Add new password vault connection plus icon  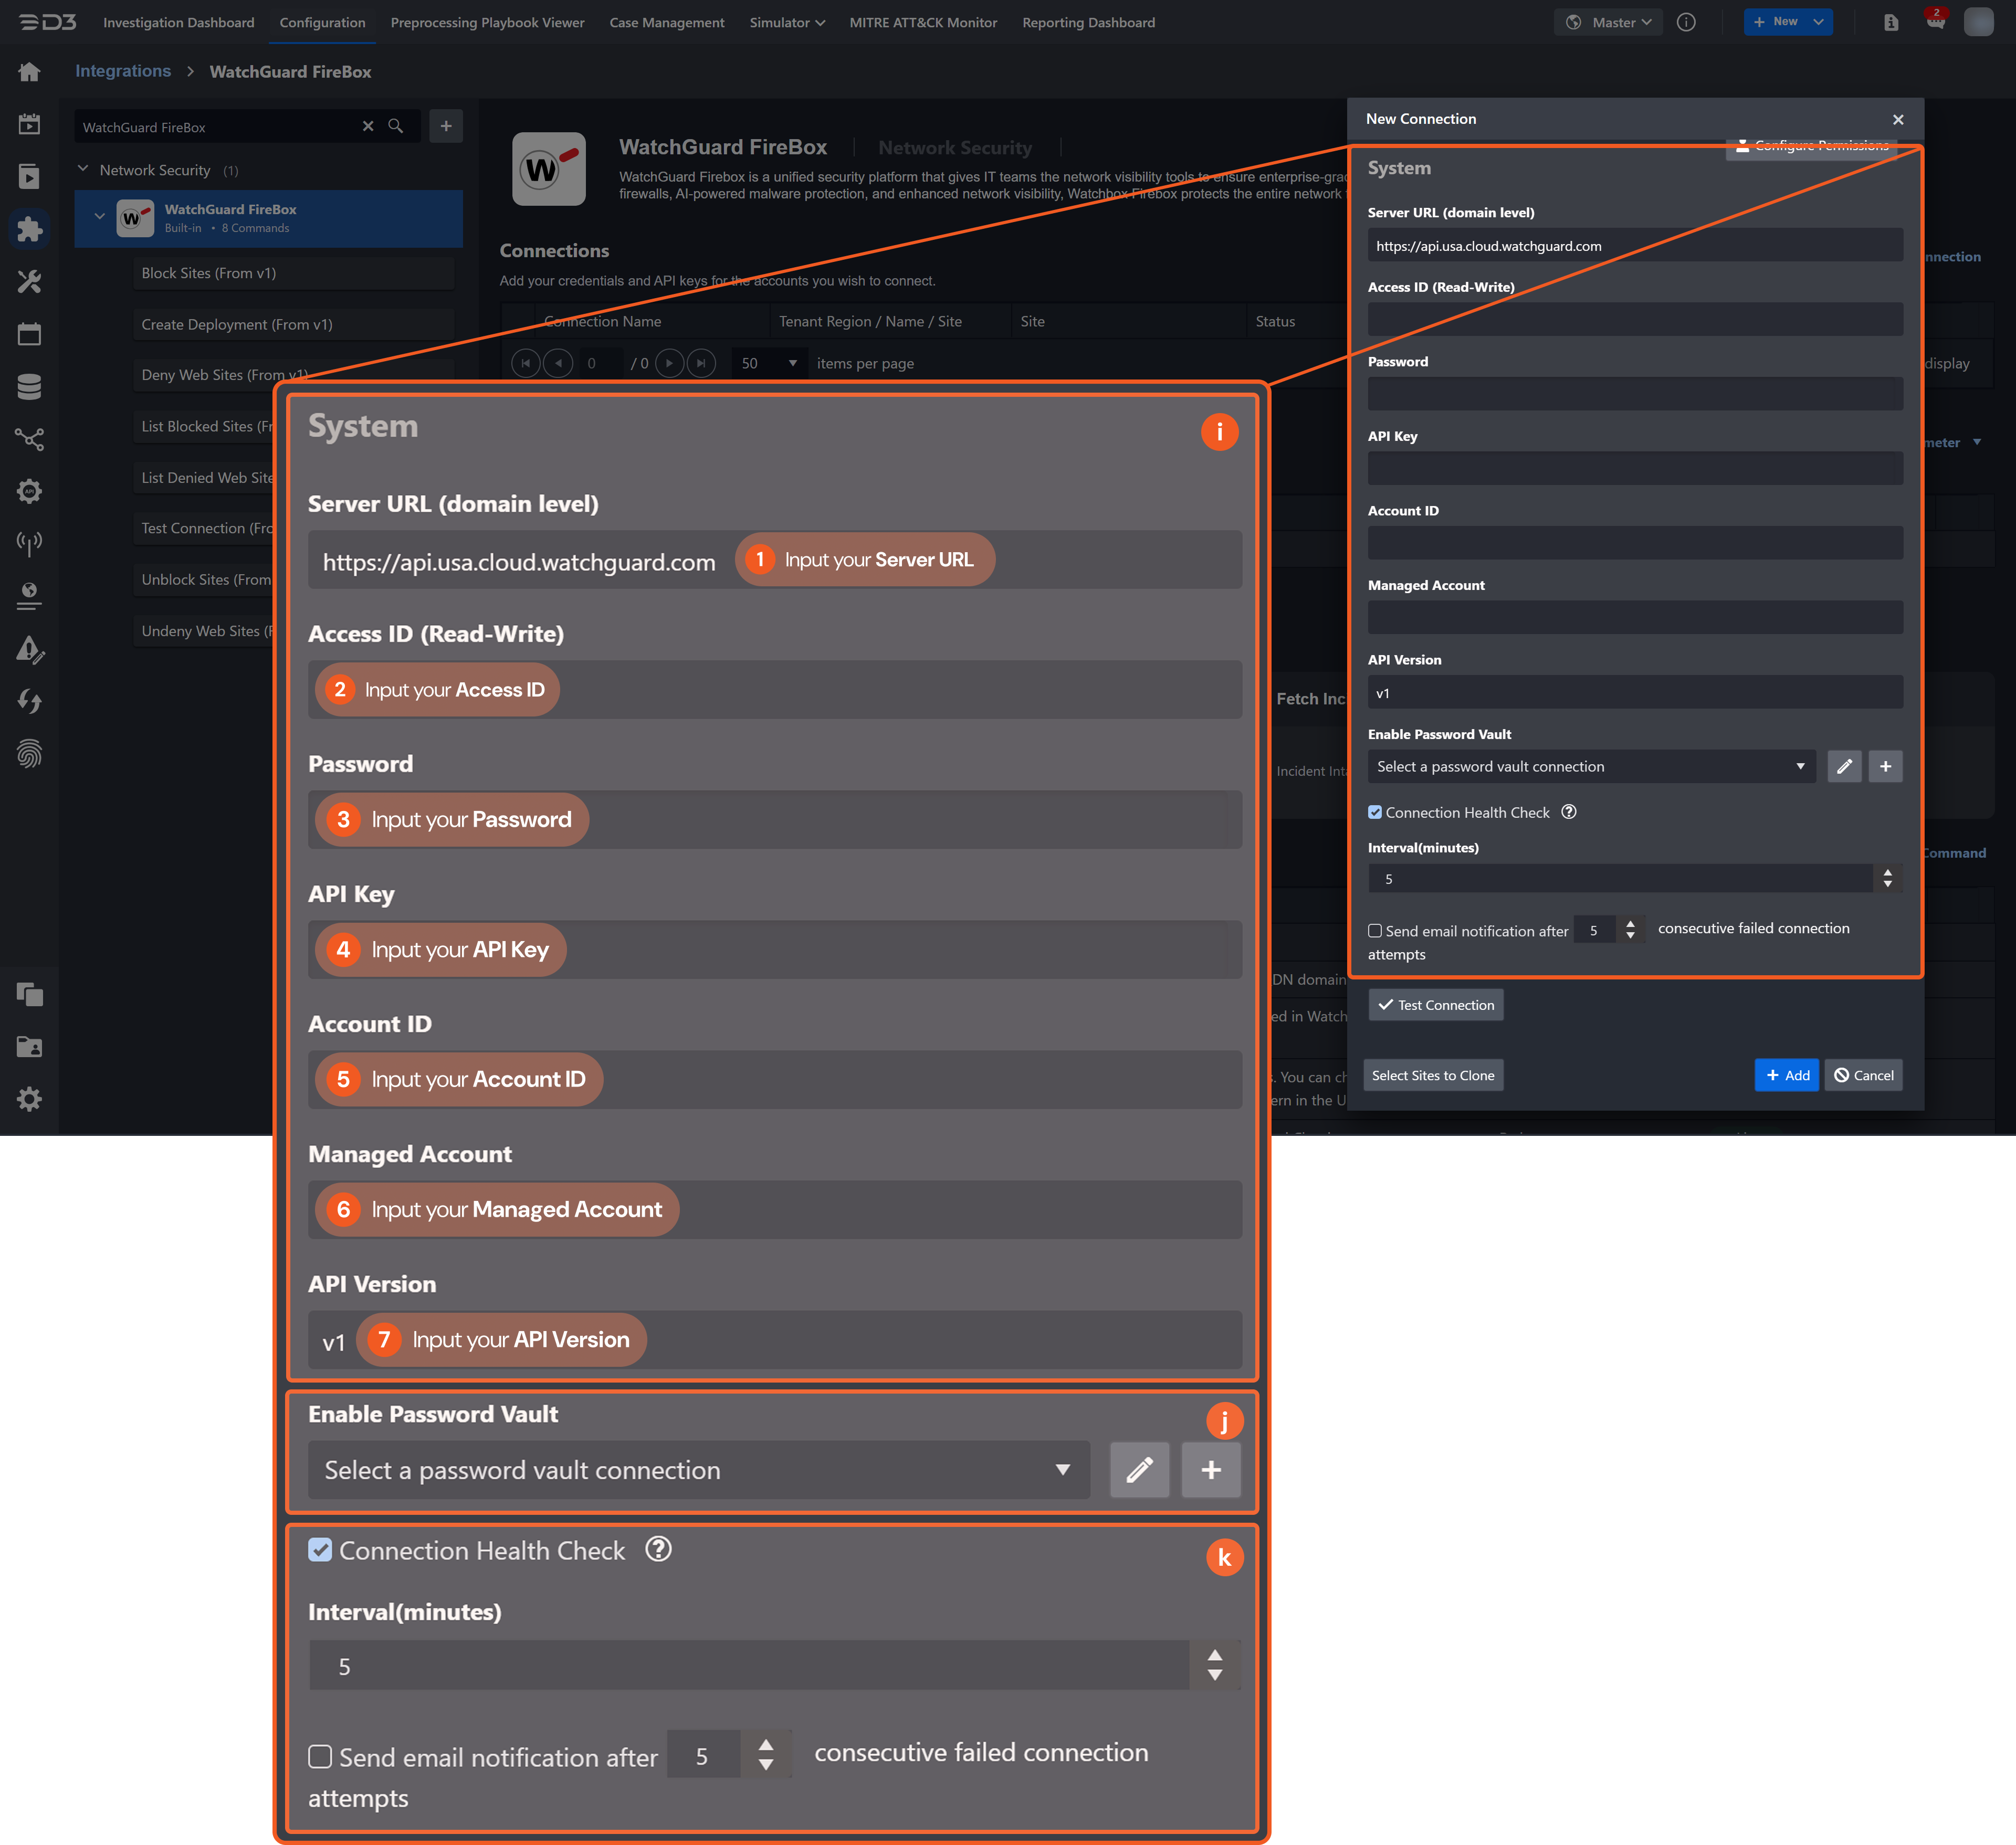[1885, 766]
